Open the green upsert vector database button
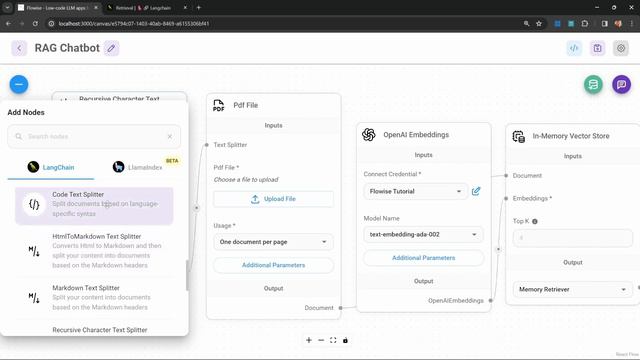640x360 pixels. coord(593,84)
